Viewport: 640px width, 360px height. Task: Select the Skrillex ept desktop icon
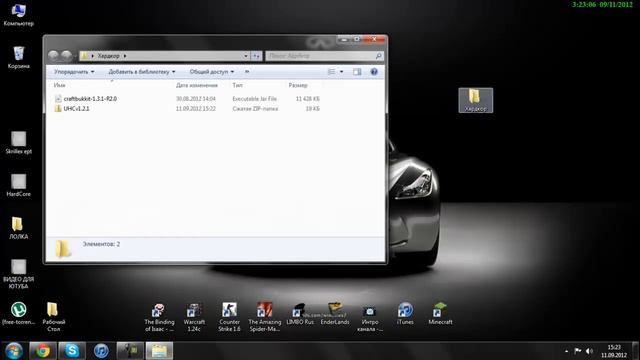18,143
